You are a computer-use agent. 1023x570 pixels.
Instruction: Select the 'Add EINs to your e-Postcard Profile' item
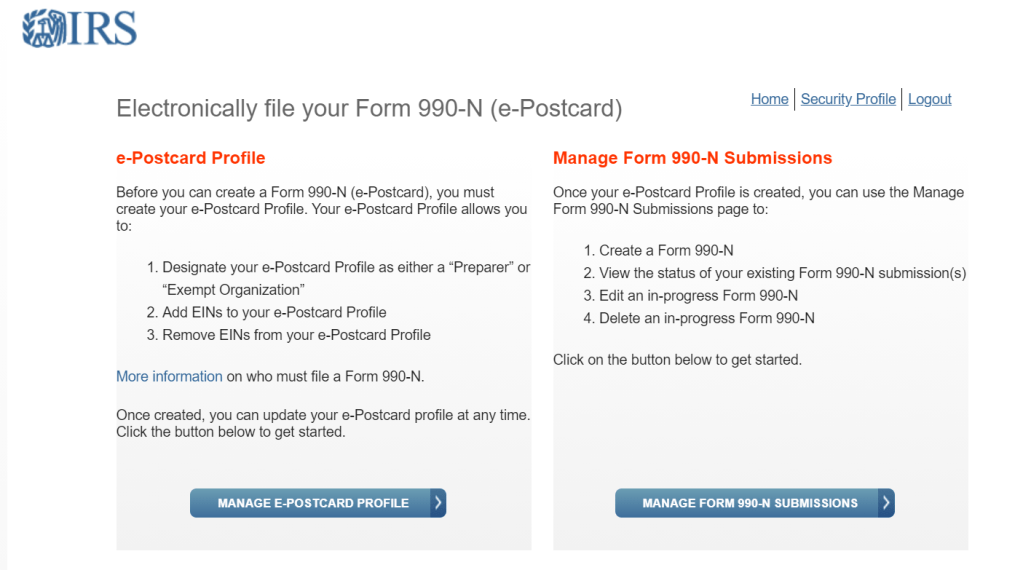tap(274, 312)
